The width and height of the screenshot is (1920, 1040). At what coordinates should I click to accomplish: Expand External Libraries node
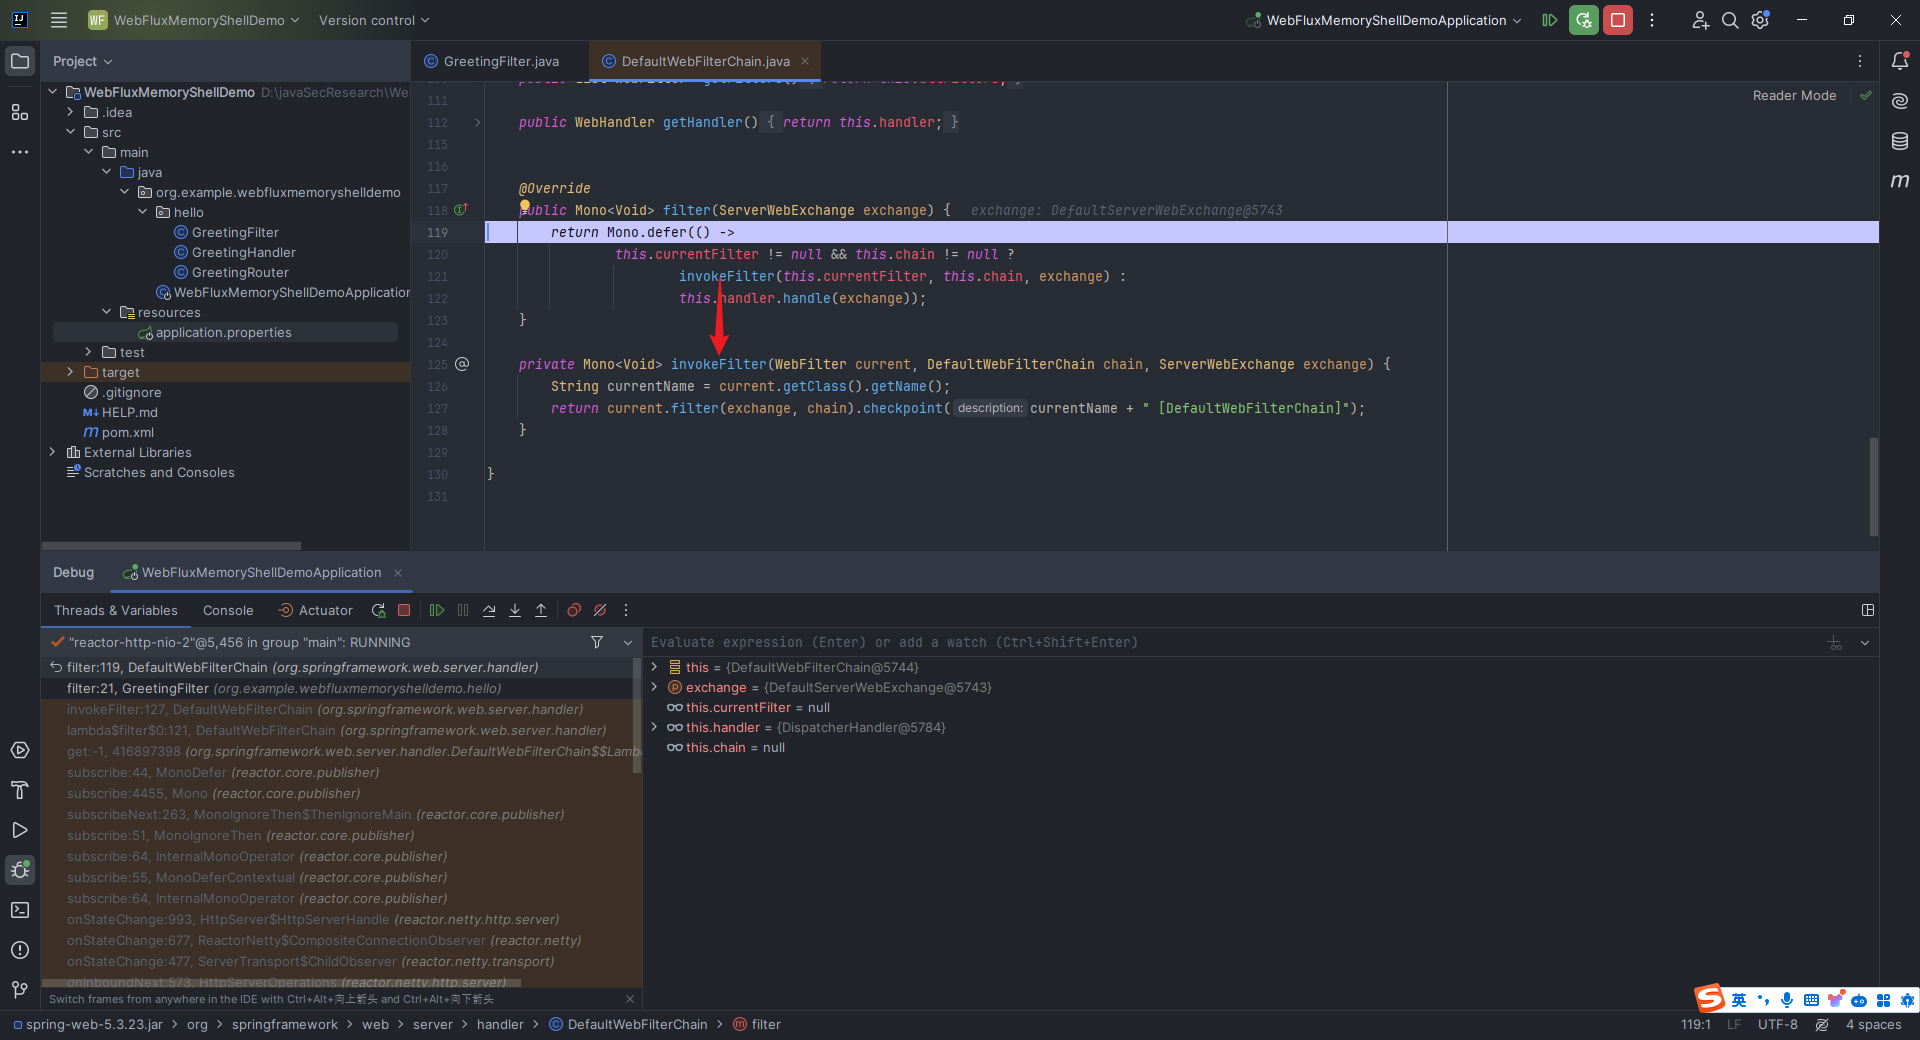[52, 452]
